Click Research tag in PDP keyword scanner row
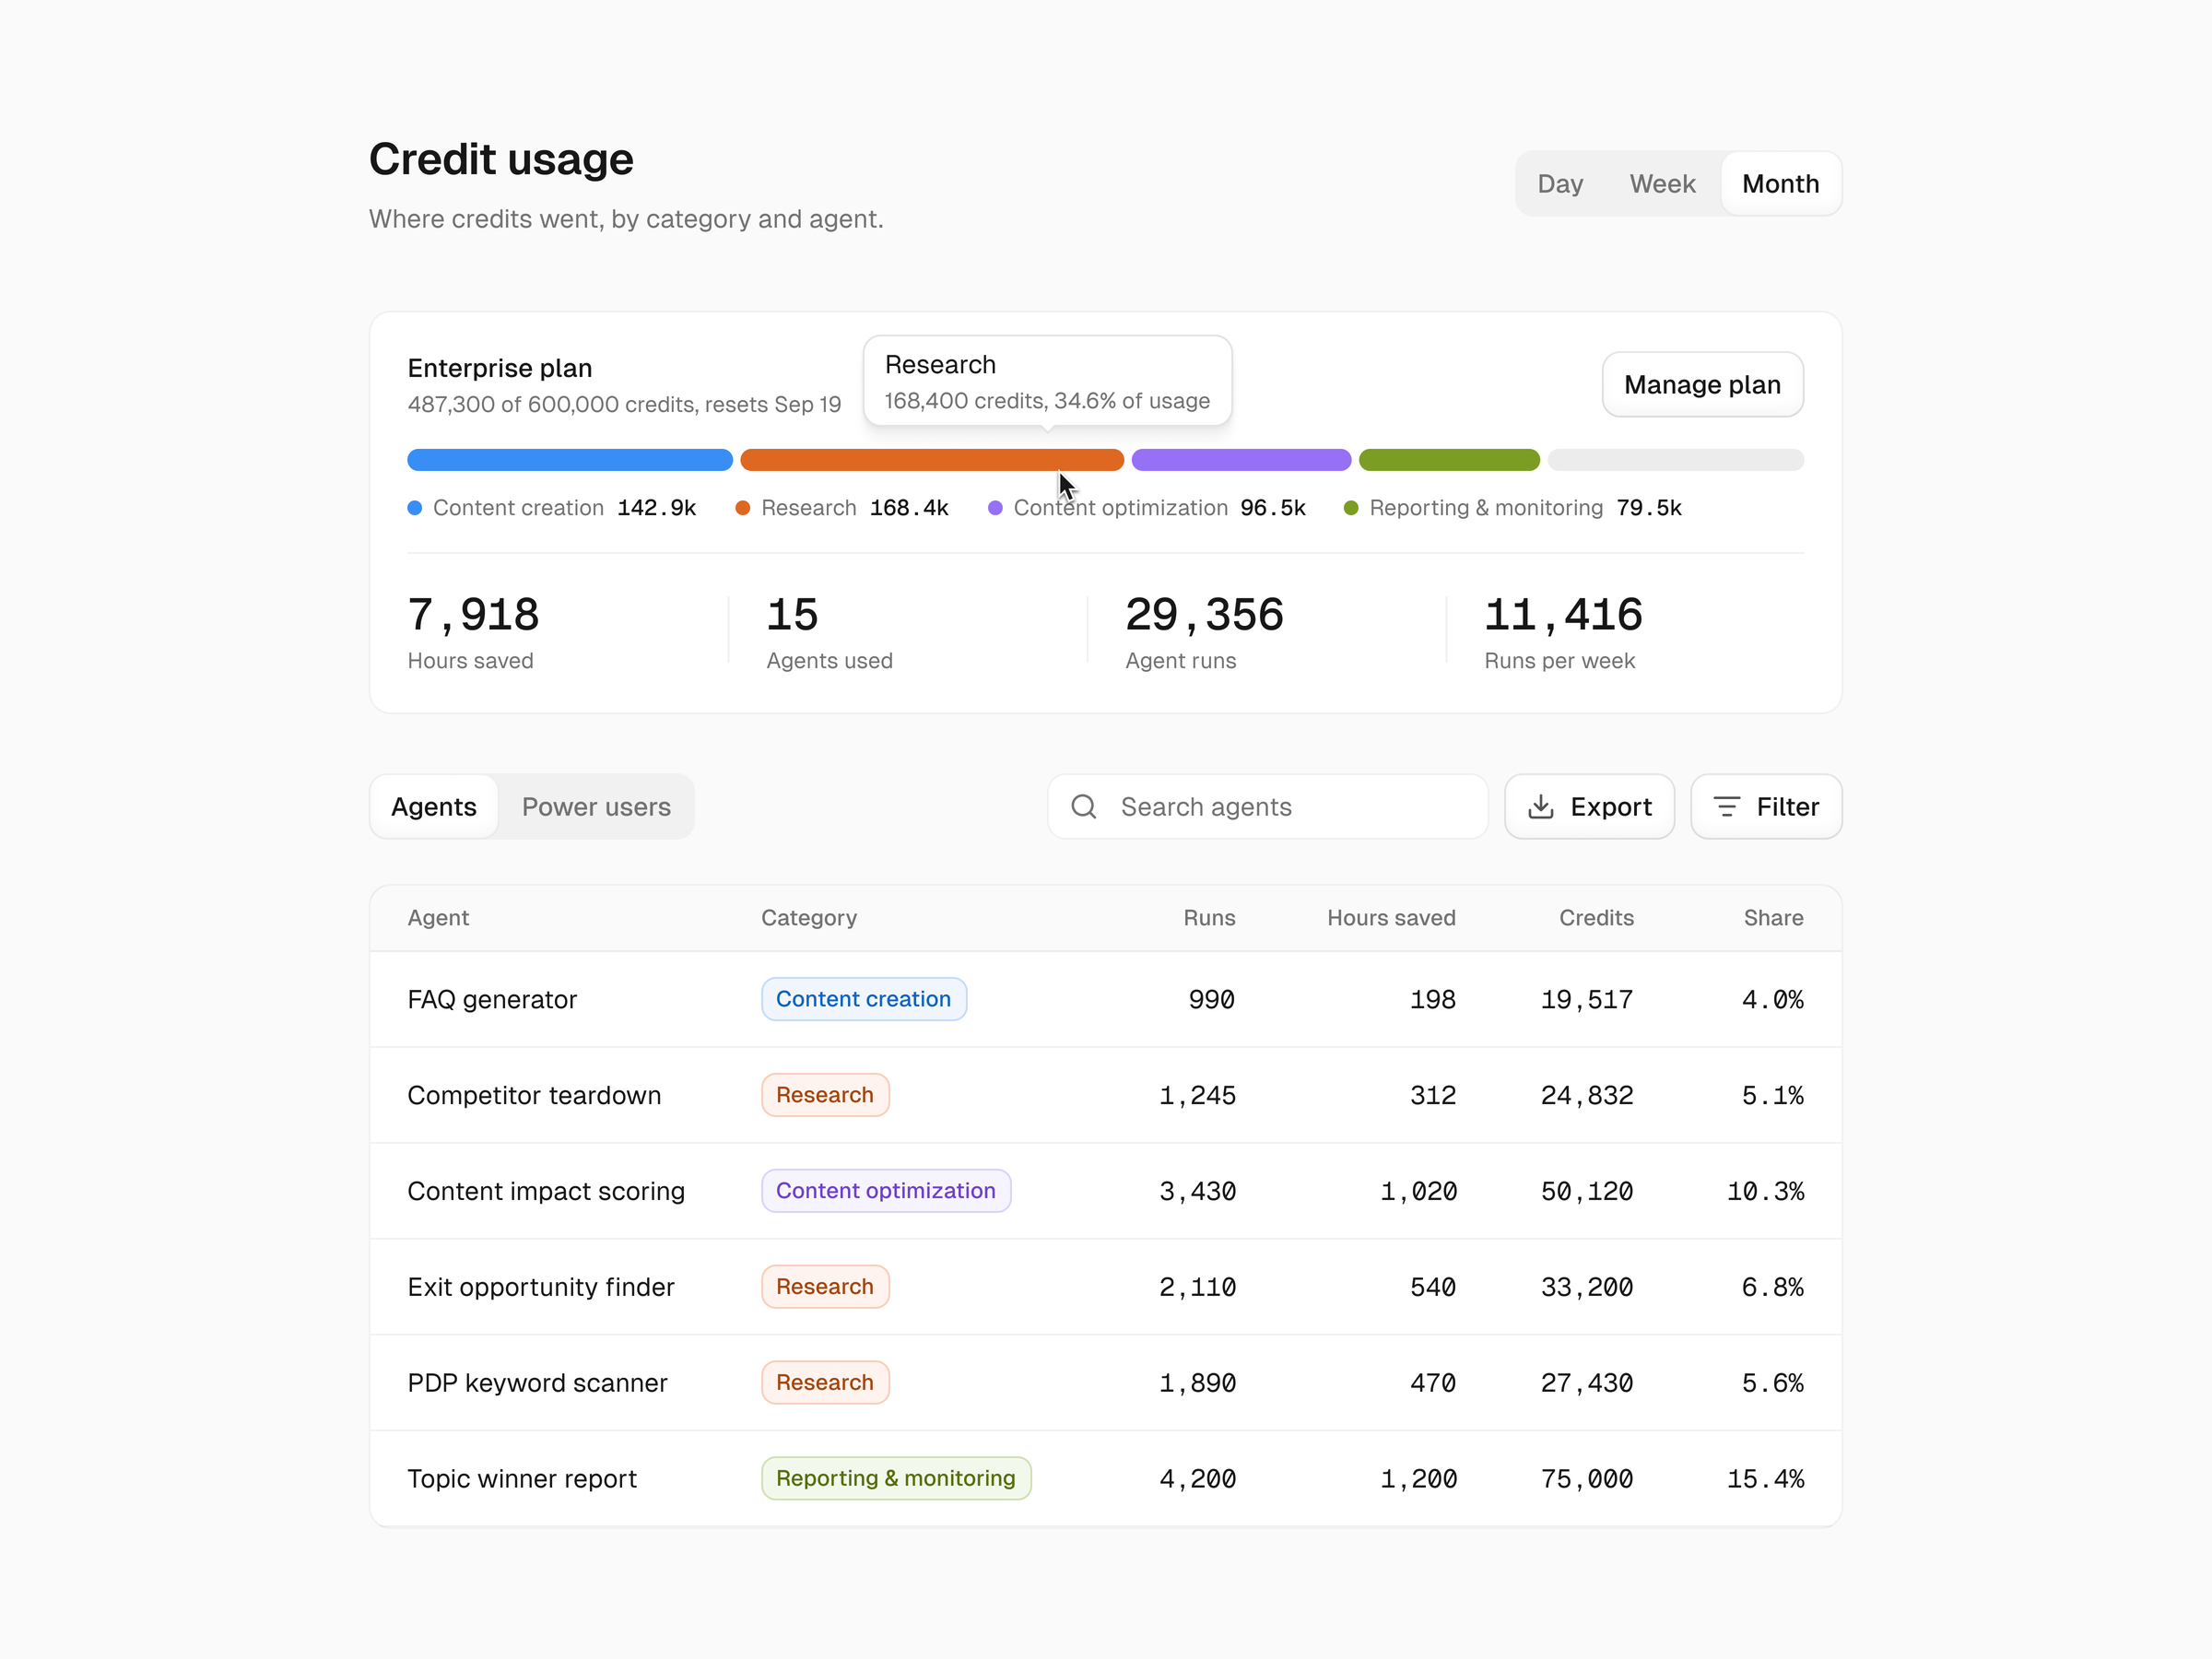 coord(825,1383)
